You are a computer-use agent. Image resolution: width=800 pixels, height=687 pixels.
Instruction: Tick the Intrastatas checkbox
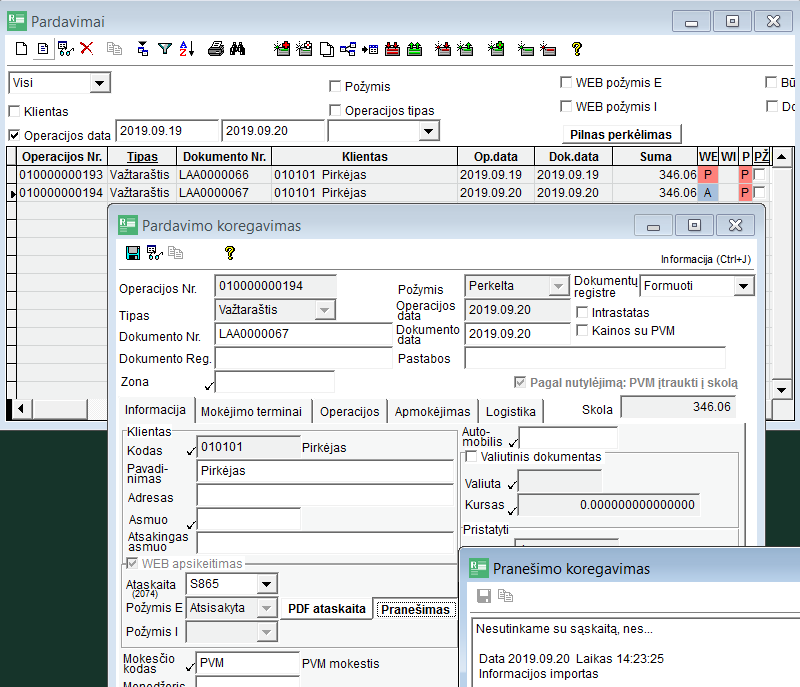click(582, 312)
